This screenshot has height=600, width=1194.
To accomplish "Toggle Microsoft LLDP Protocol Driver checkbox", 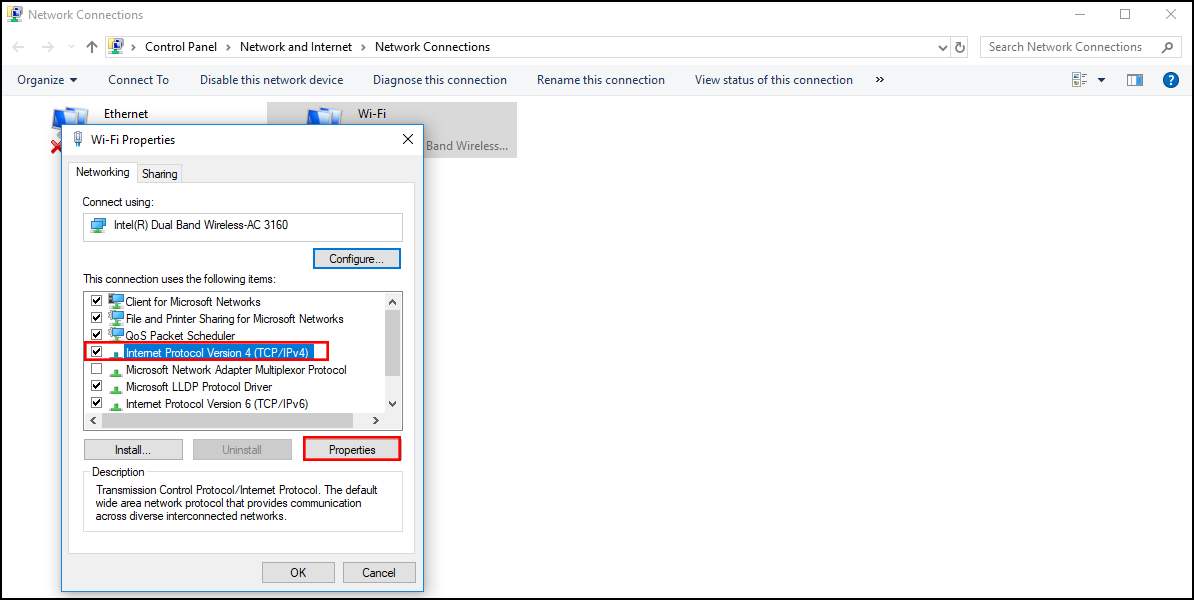I will tap(96, 386).
